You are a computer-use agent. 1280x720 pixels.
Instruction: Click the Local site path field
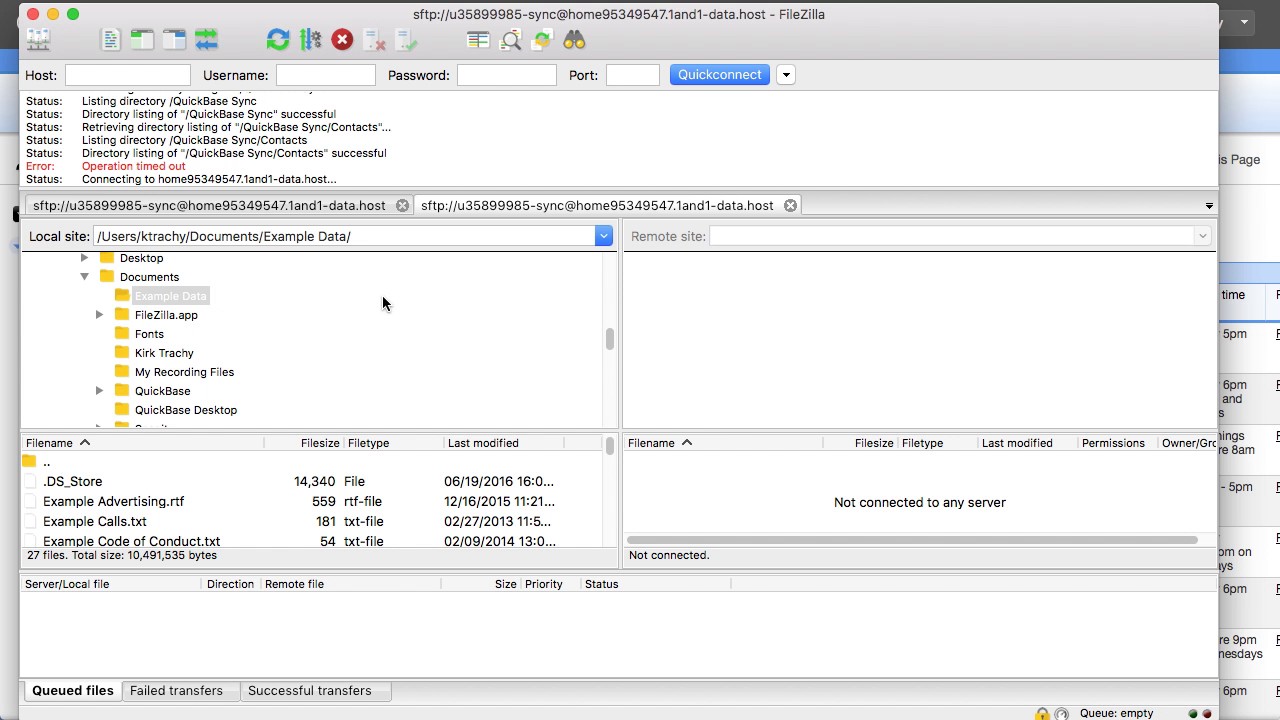pyautogui.click(x=344, y=236)
